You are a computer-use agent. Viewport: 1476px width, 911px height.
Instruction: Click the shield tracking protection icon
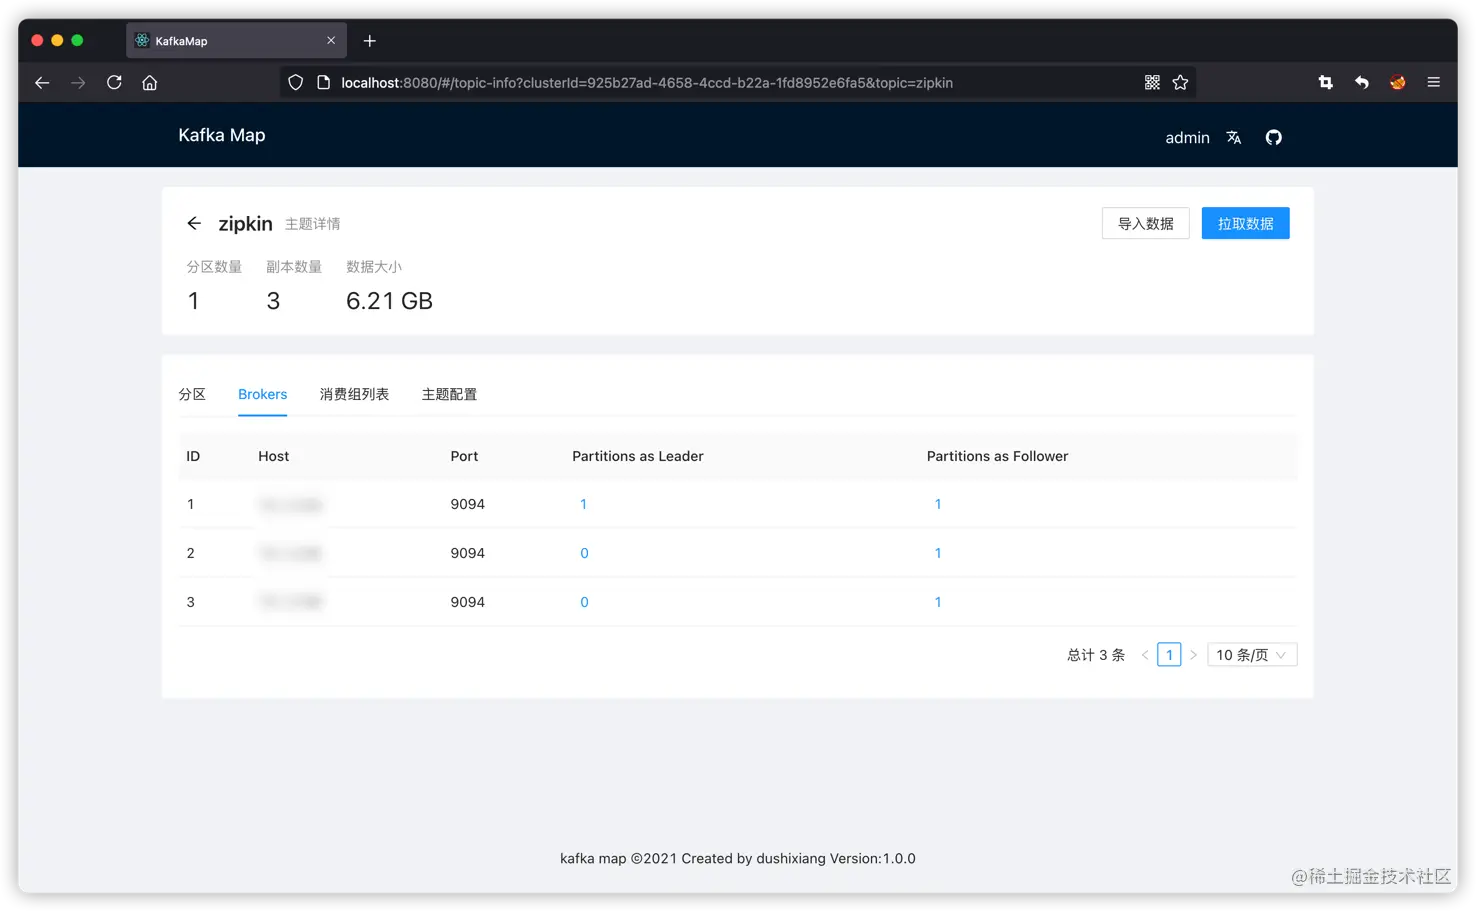(x=295, y=83)
